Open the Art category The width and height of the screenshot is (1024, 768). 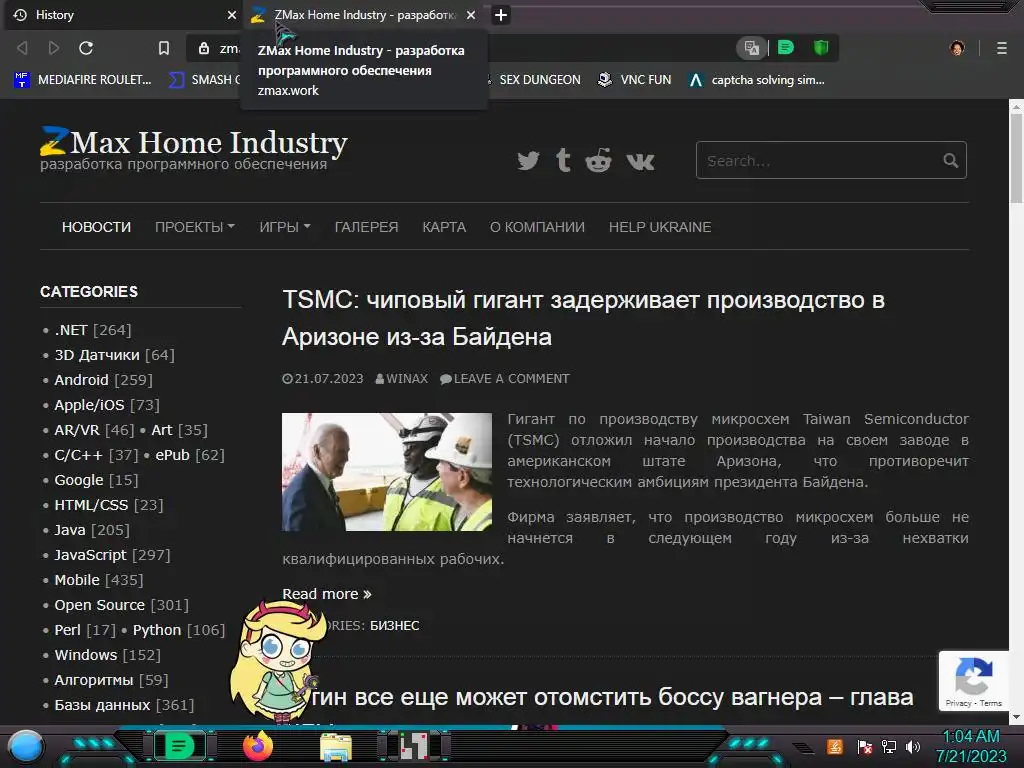point(162,430)
